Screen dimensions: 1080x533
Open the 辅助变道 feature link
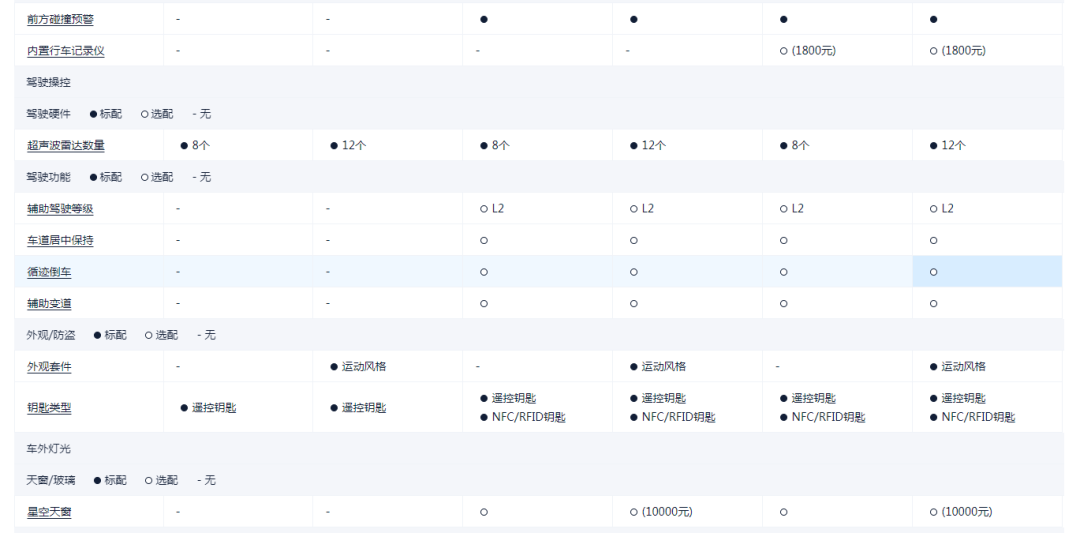[49, 304]
